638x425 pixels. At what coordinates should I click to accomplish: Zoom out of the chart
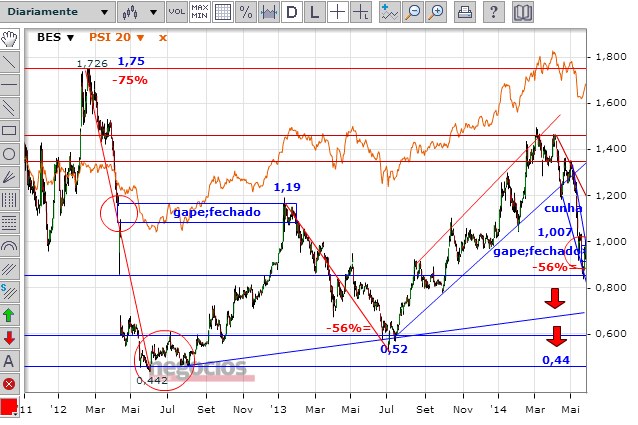(413, 12)
